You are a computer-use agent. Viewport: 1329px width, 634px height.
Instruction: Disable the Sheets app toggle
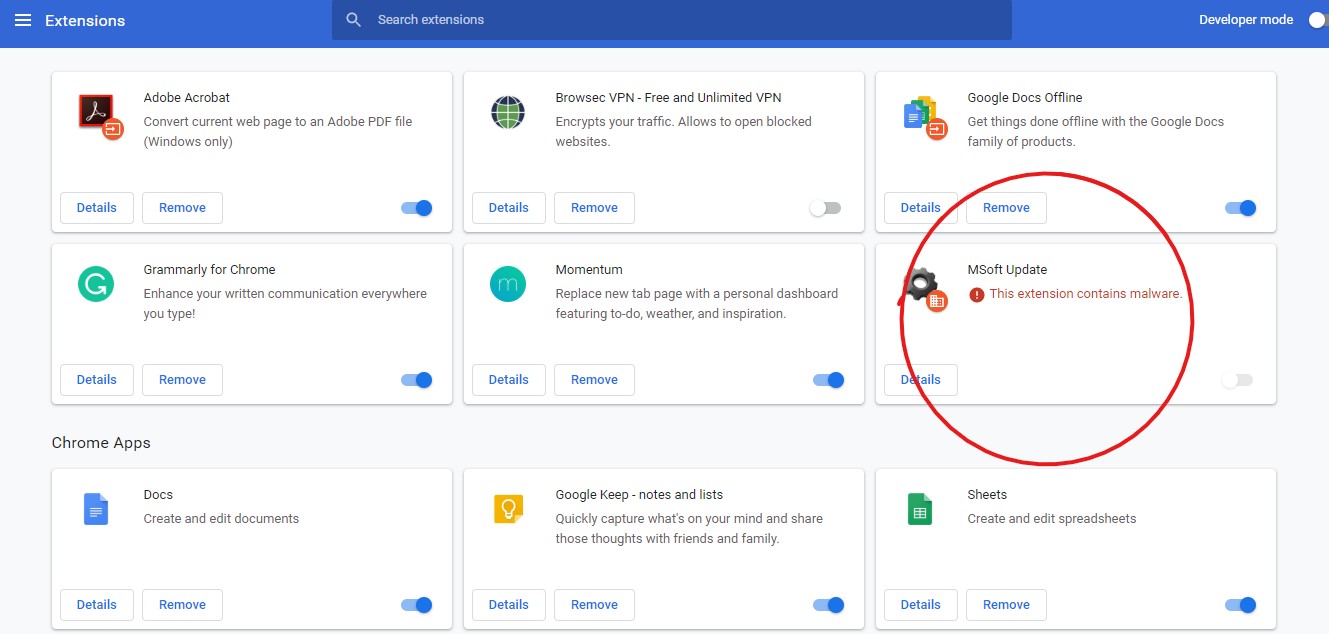(x=1240, y=605)
